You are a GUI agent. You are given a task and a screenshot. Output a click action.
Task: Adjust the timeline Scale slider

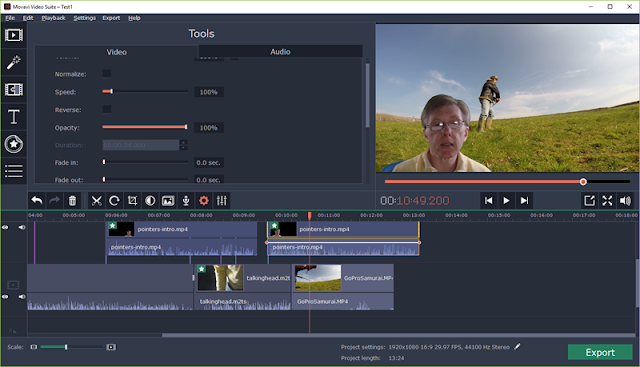71,347
